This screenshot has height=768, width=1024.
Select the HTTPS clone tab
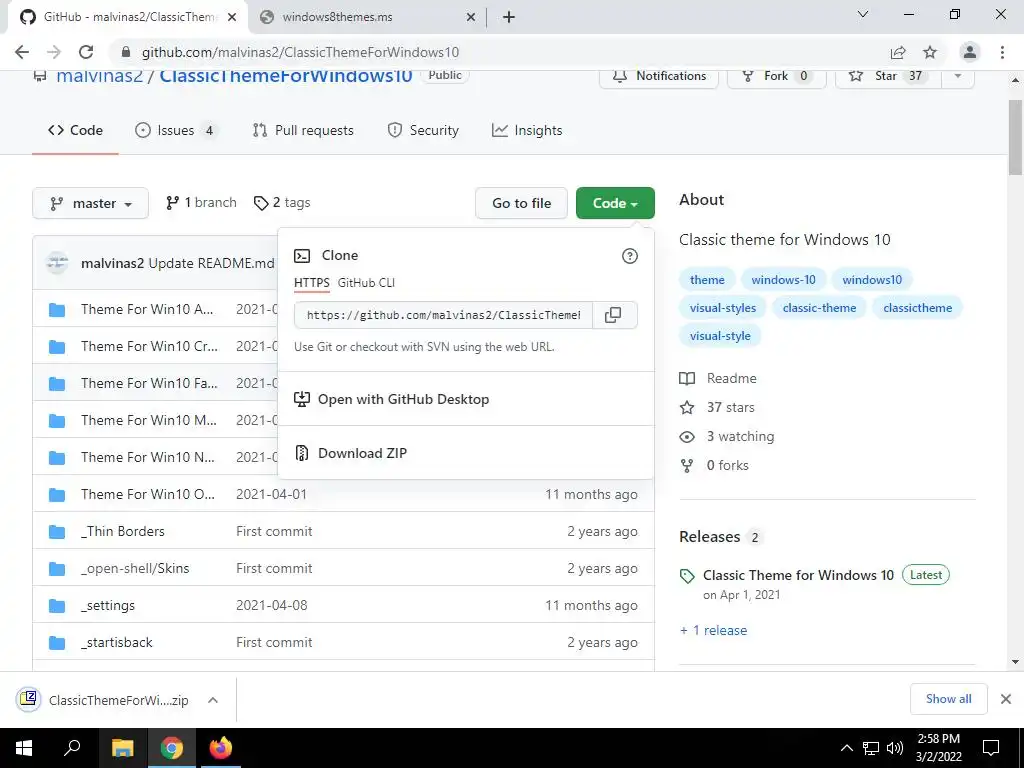[x=312, y=283]
